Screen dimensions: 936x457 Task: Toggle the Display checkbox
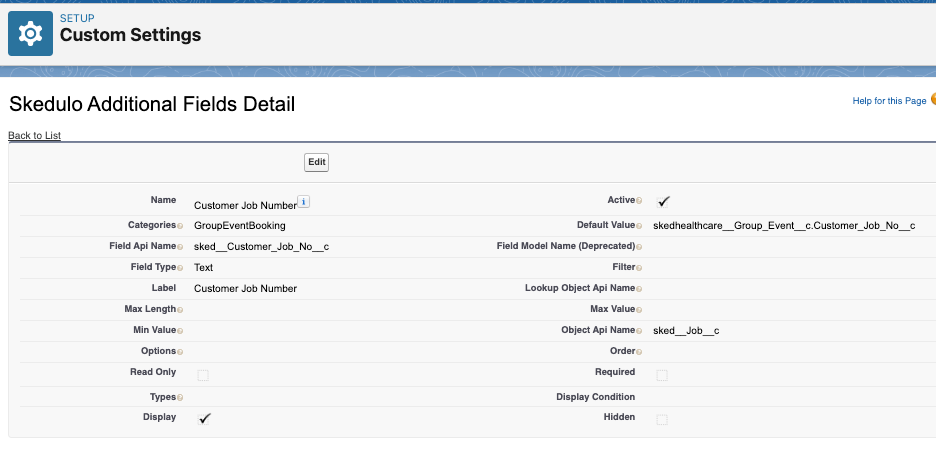204,419
